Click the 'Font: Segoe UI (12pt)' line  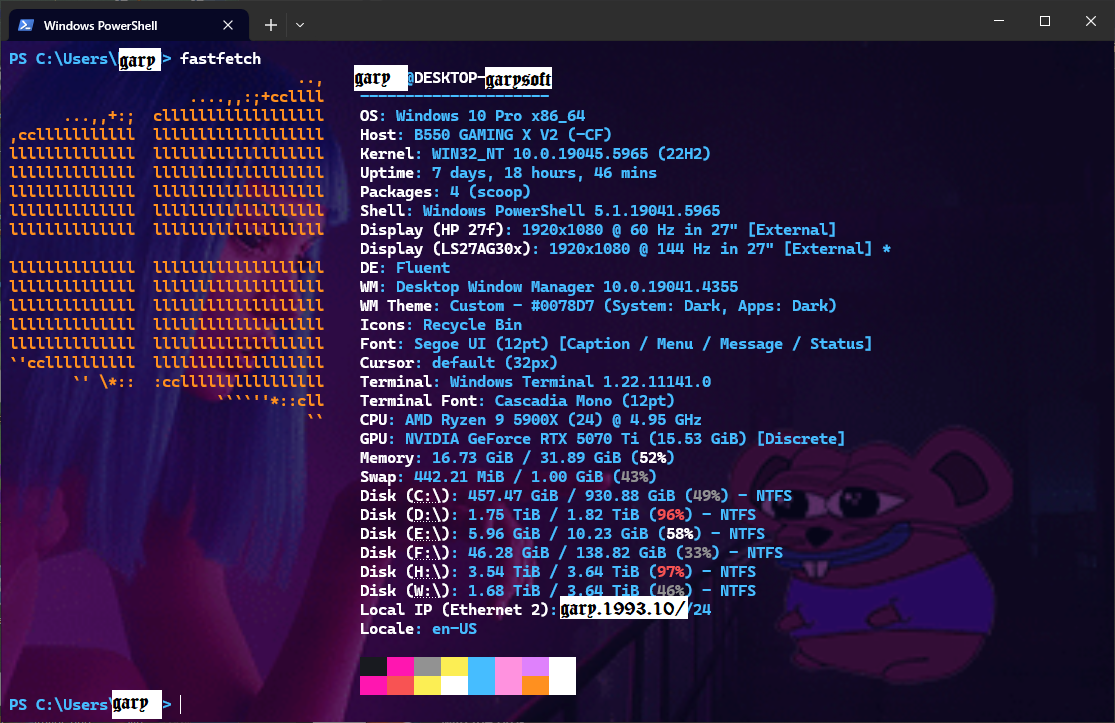coord(616,344)
